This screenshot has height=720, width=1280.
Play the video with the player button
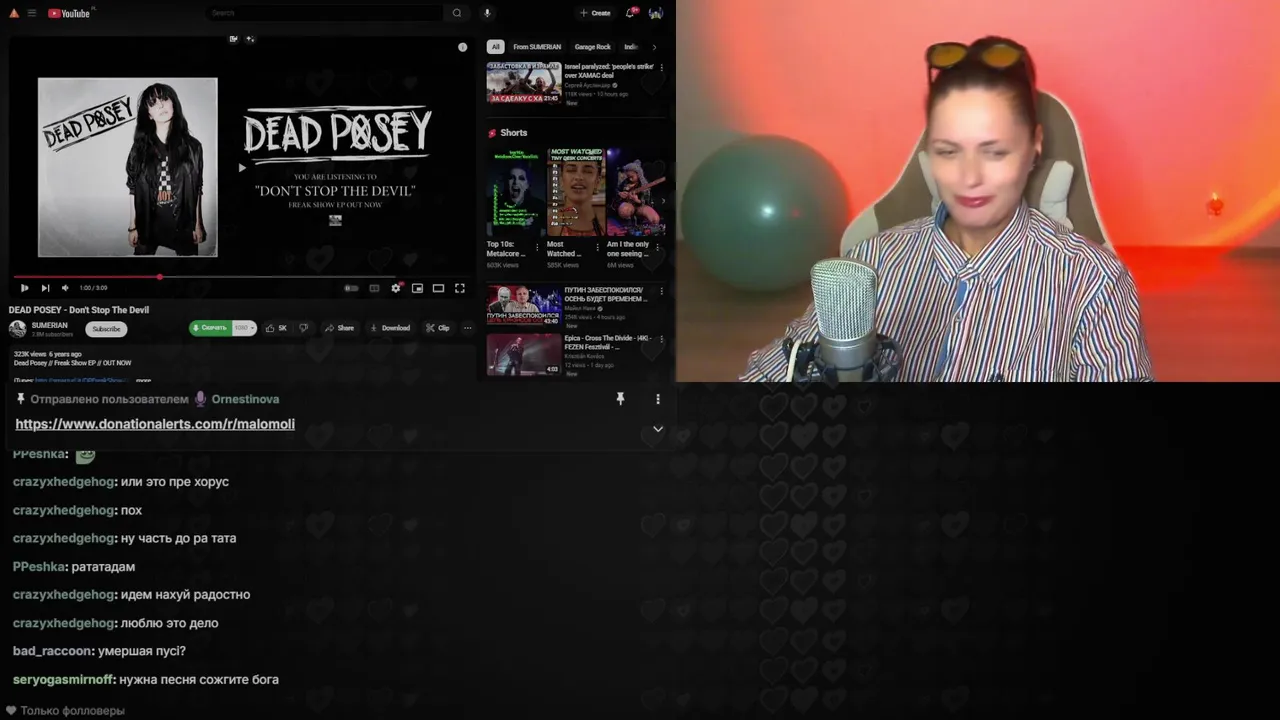[25, 288]
